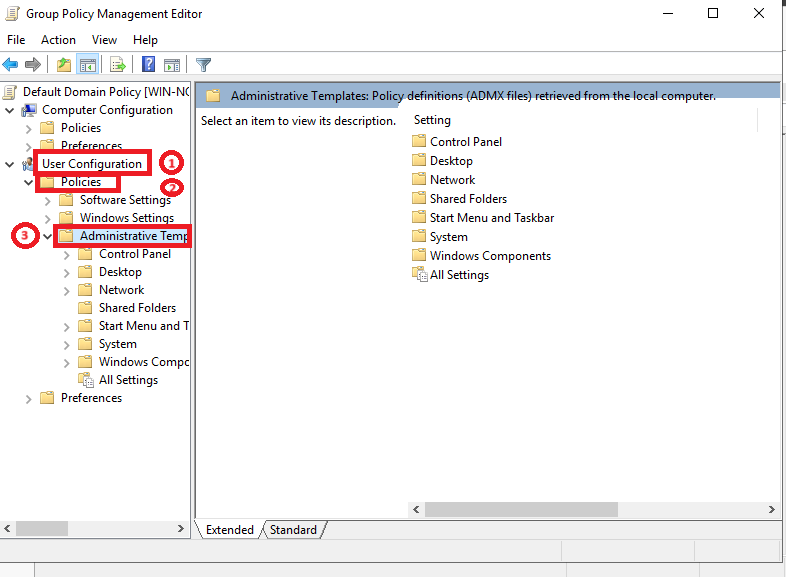
Task: Maximize the Group Policy Management Editor window
Action: pos(713,14)
